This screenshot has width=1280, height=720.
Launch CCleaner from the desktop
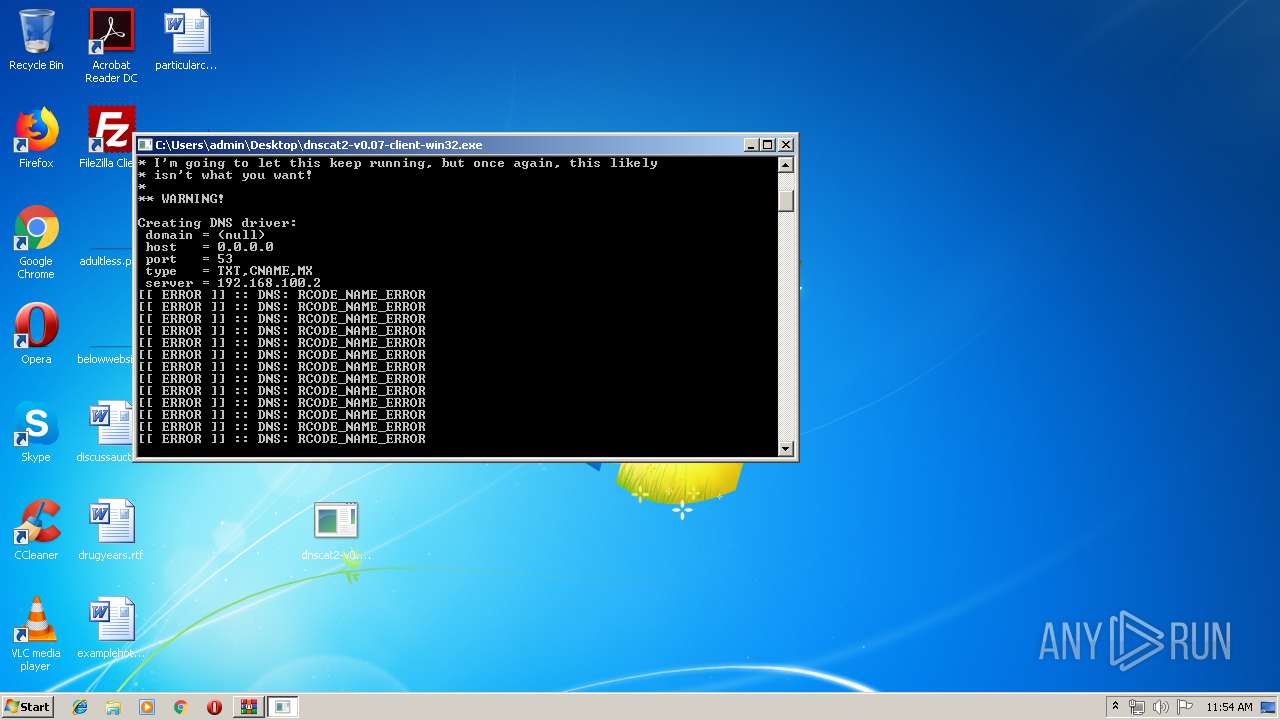click(x=36, y=530)
